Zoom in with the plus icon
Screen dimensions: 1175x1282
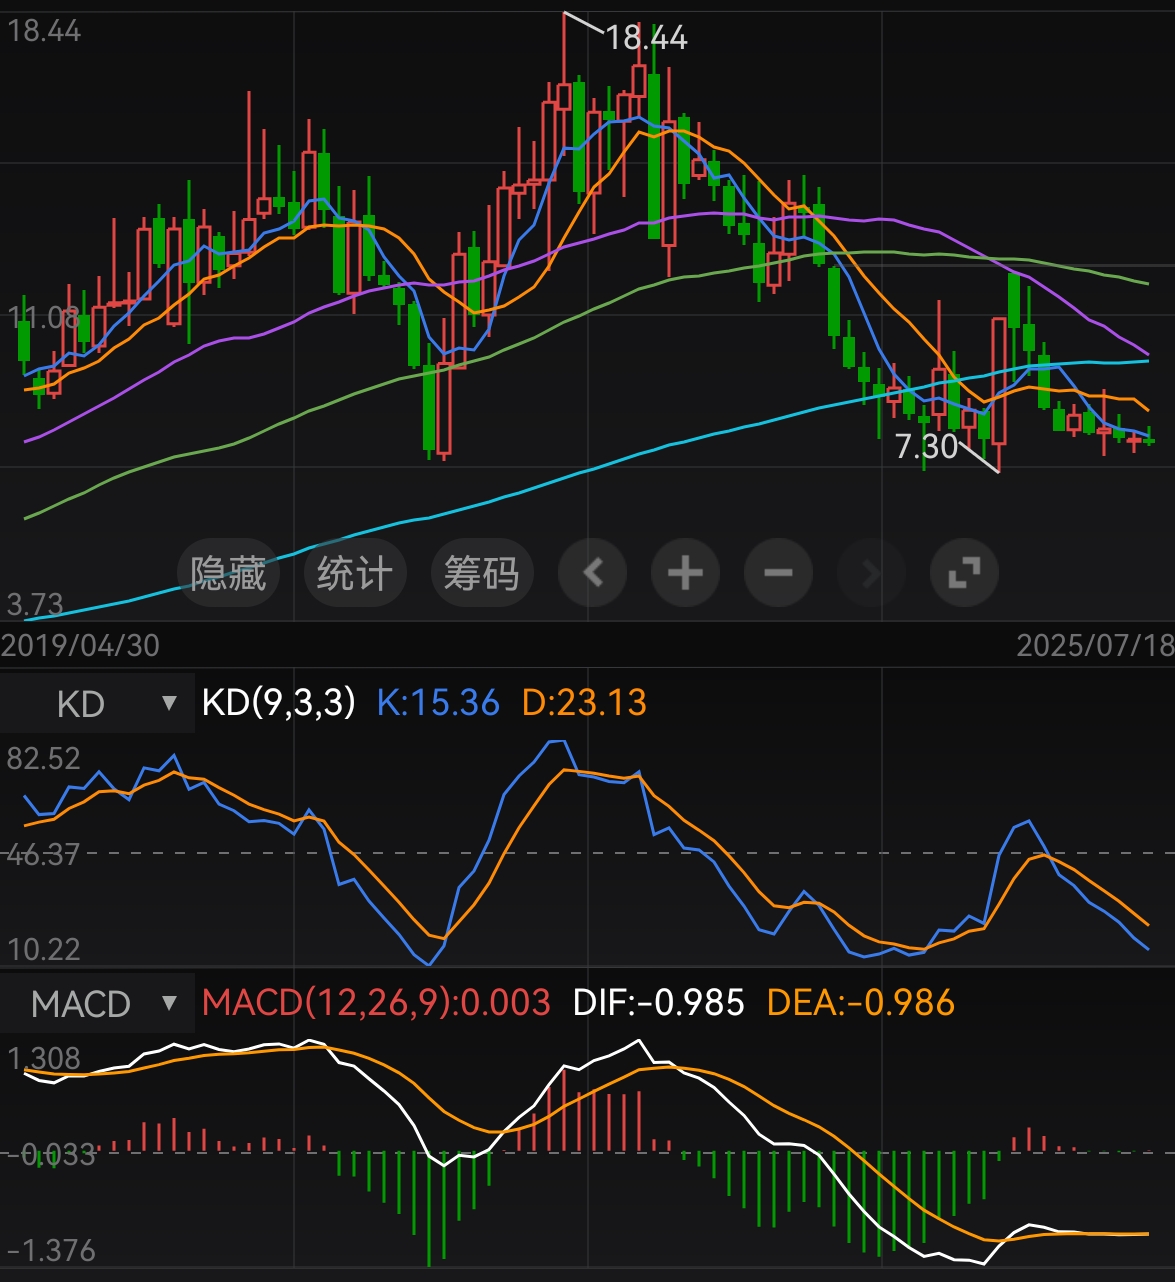685,573
